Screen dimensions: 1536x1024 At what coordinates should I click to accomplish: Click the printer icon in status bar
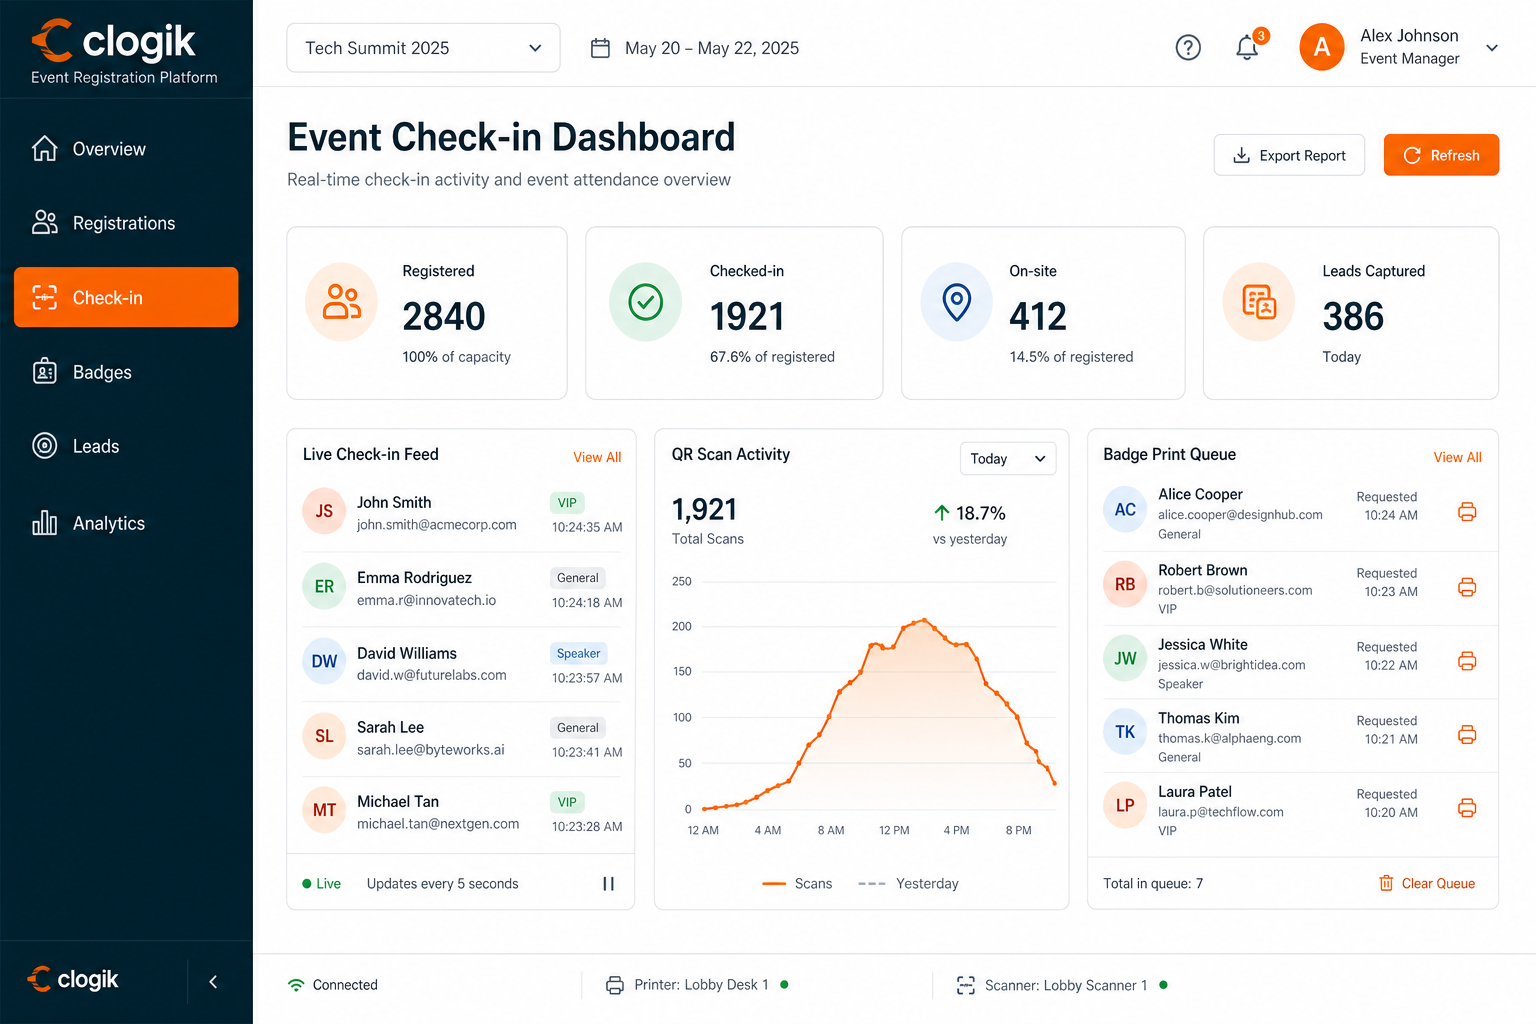(615, 985)
